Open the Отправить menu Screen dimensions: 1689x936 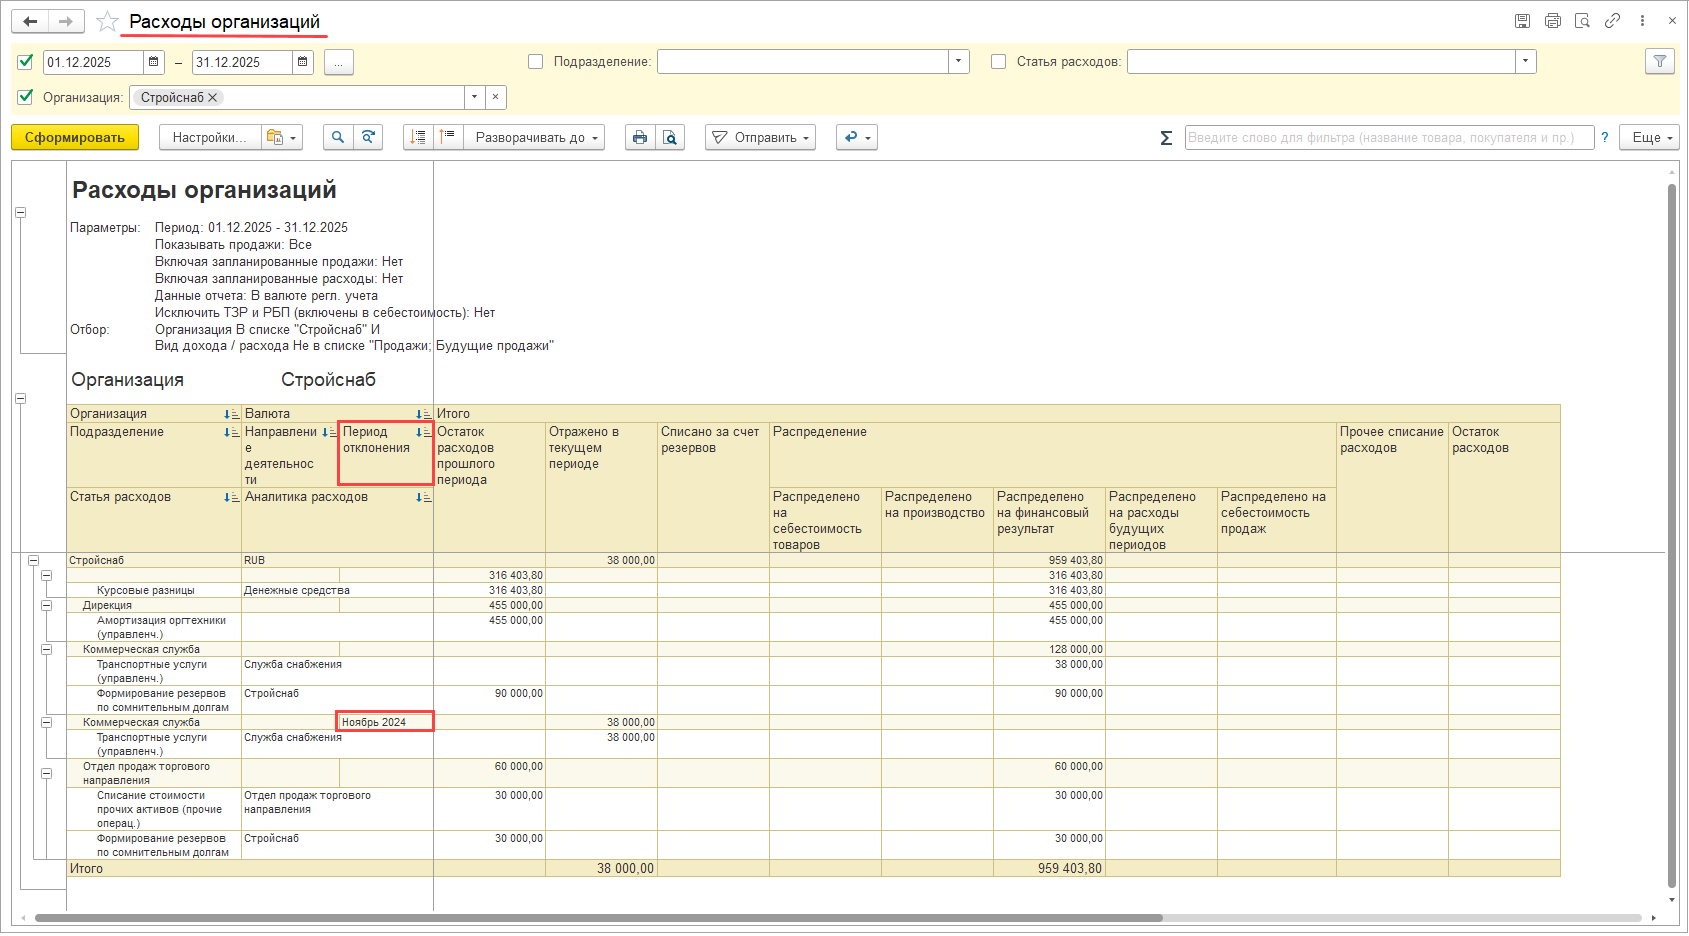tap(760, 138)
